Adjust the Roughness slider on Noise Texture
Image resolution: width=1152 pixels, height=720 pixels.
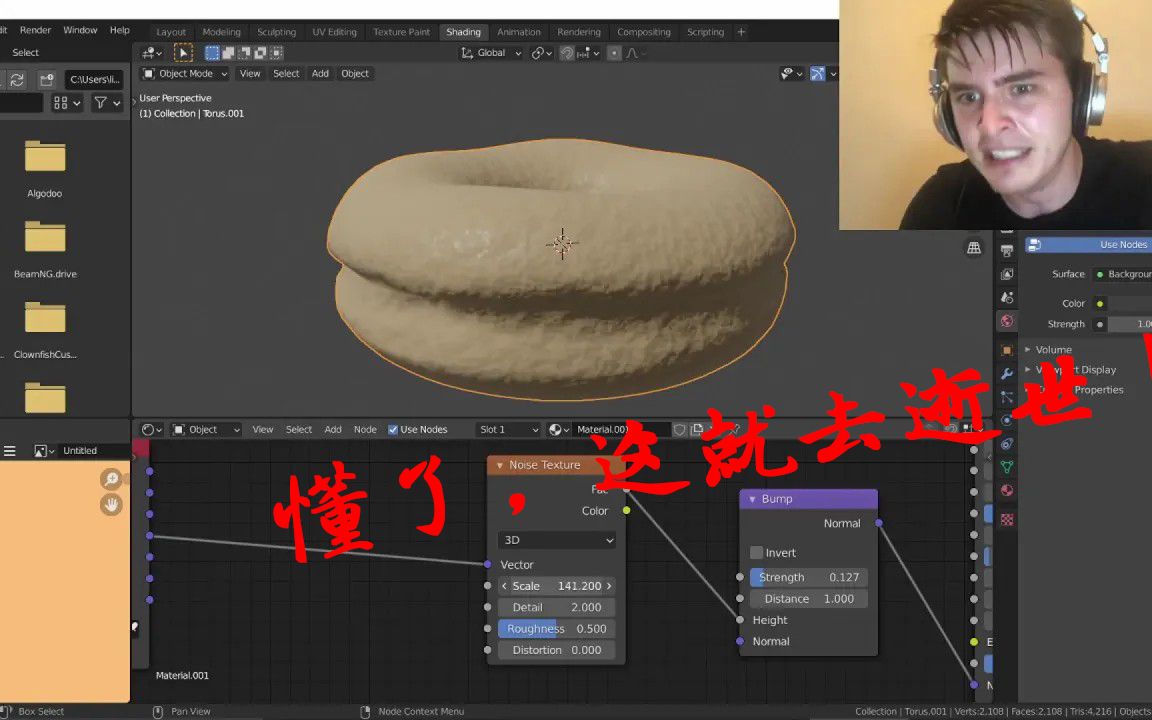[556, 628]
